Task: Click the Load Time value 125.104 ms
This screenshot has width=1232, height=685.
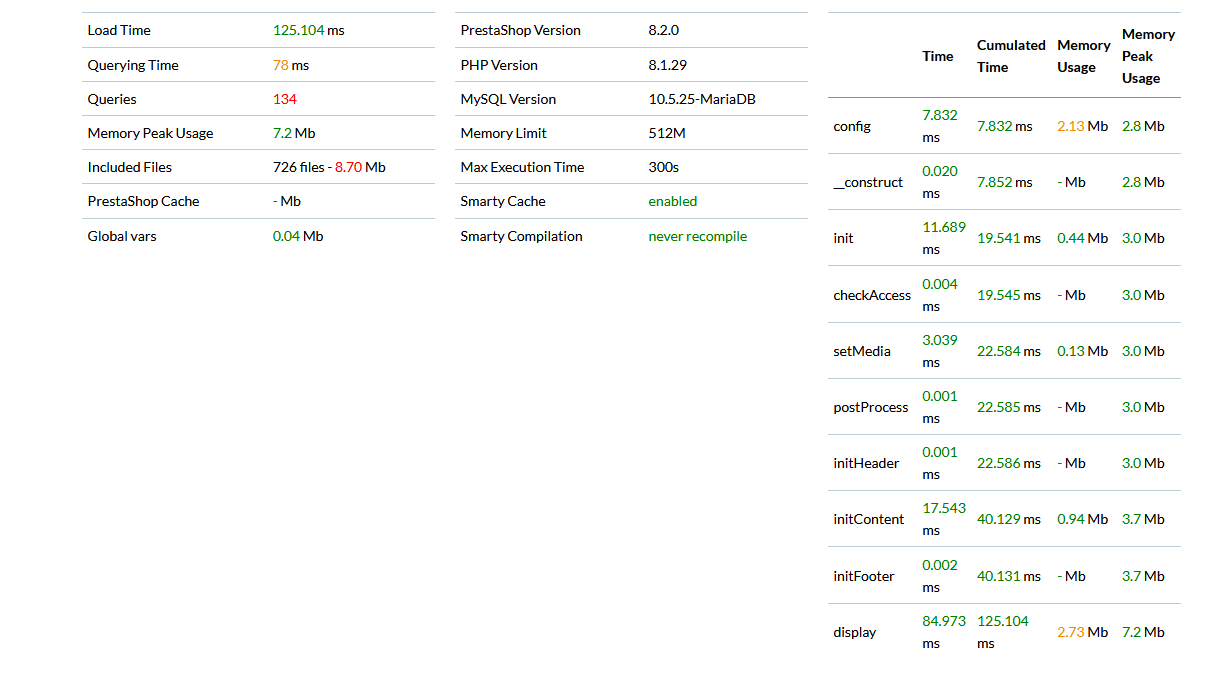Action: [x=308, y=30]
